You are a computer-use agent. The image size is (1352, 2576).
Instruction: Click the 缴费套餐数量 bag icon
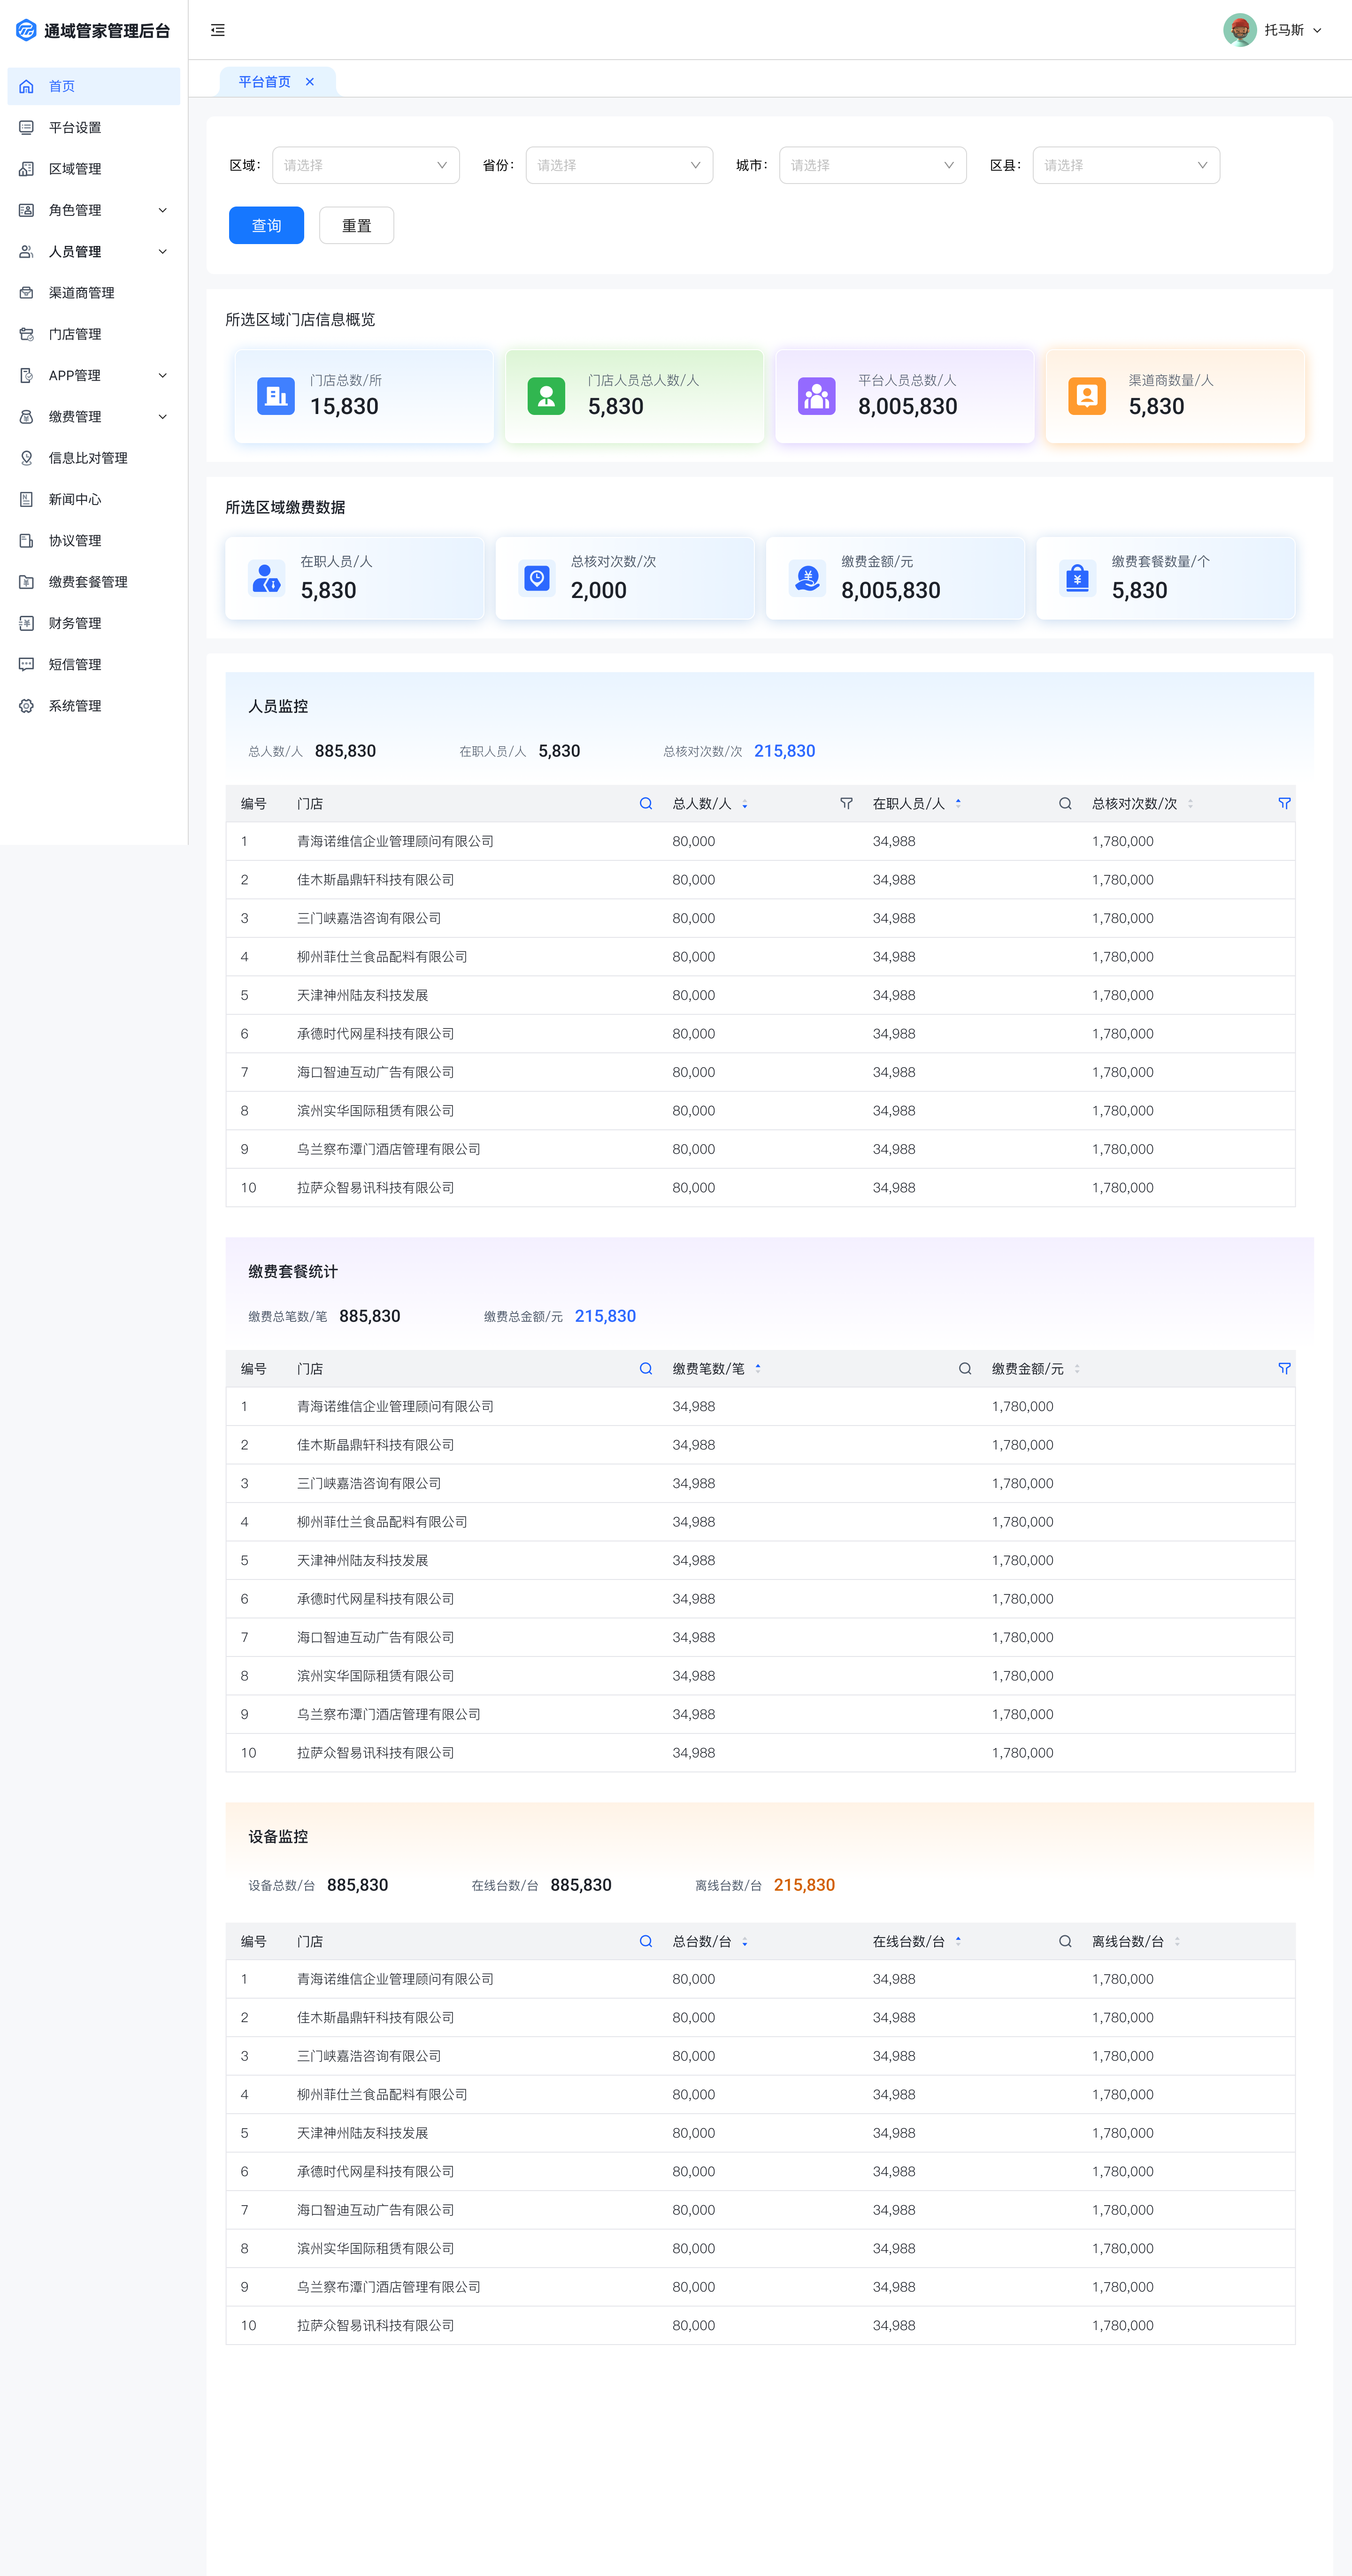(1078, 578)
